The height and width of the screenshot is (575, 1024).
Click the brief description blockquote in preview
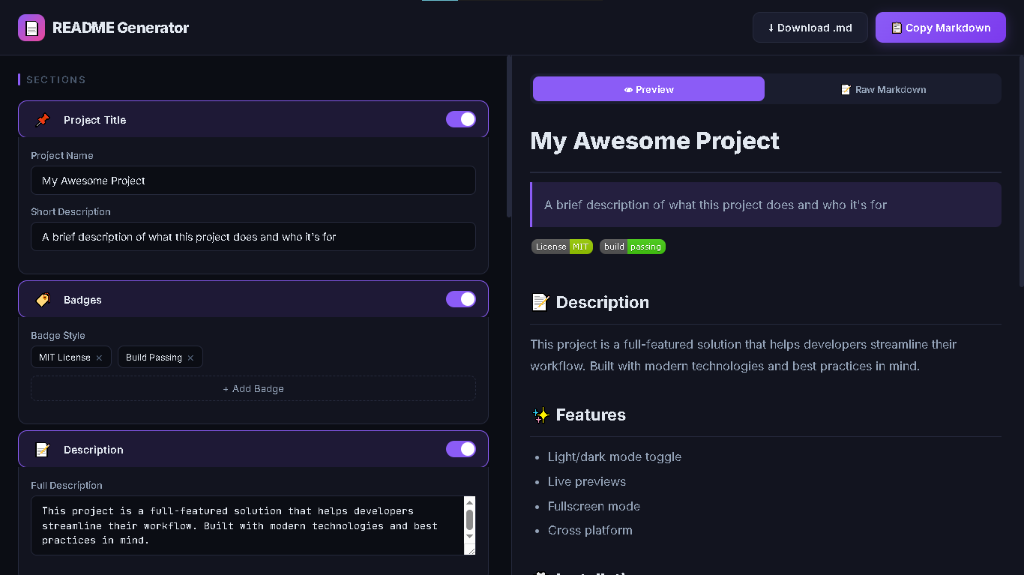click(765, 205)
